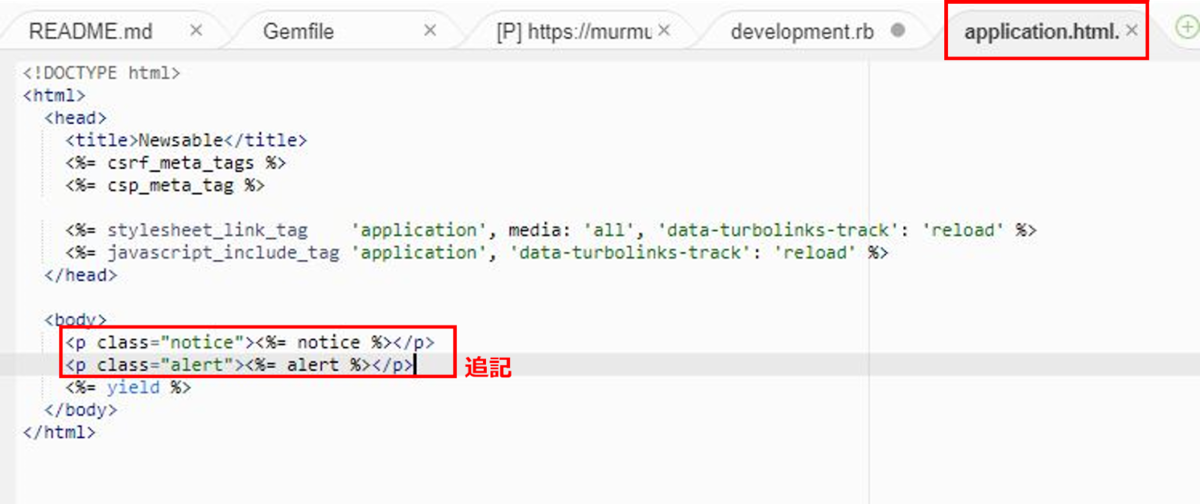
Task: Click the <%= yield %> line
Action: (x=128, y=387)
